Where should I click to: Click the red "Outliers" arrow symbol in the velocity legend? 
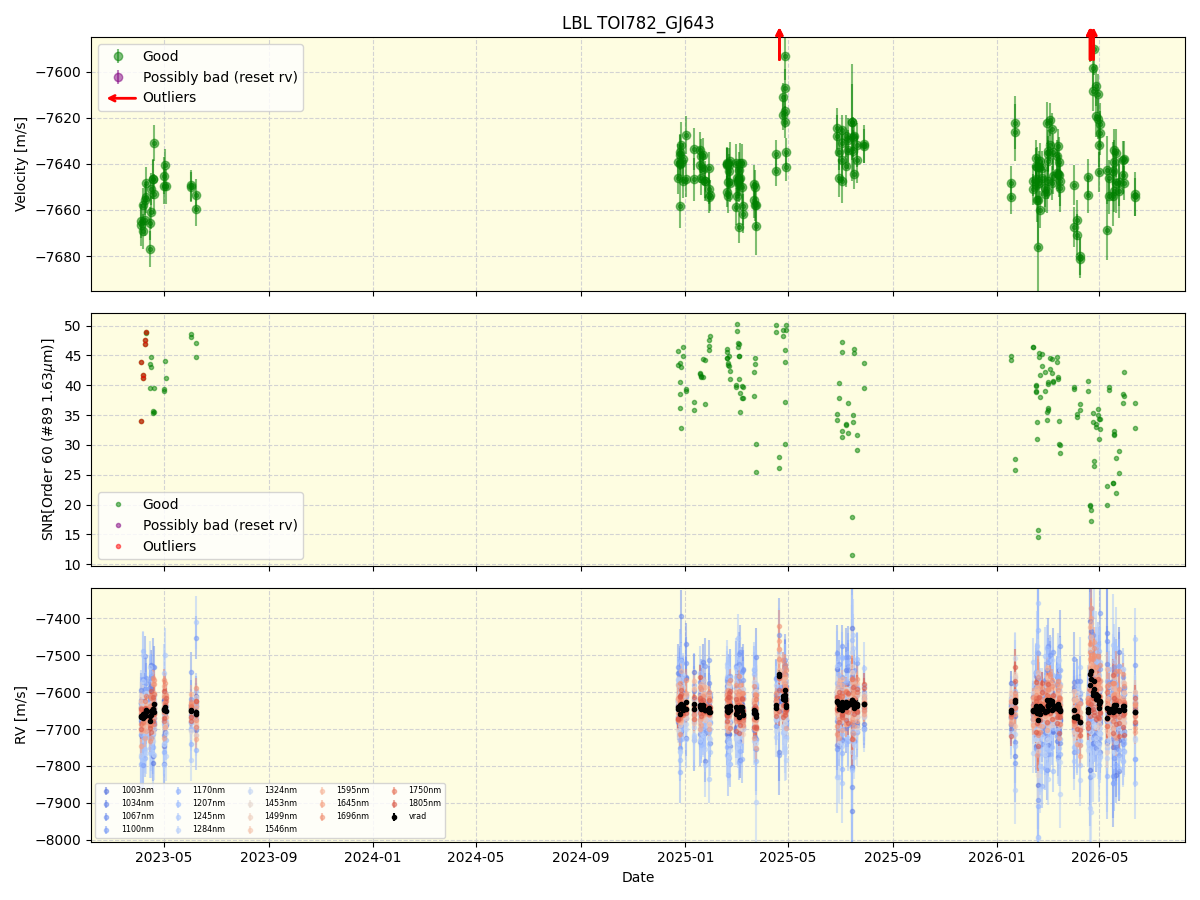122,98
